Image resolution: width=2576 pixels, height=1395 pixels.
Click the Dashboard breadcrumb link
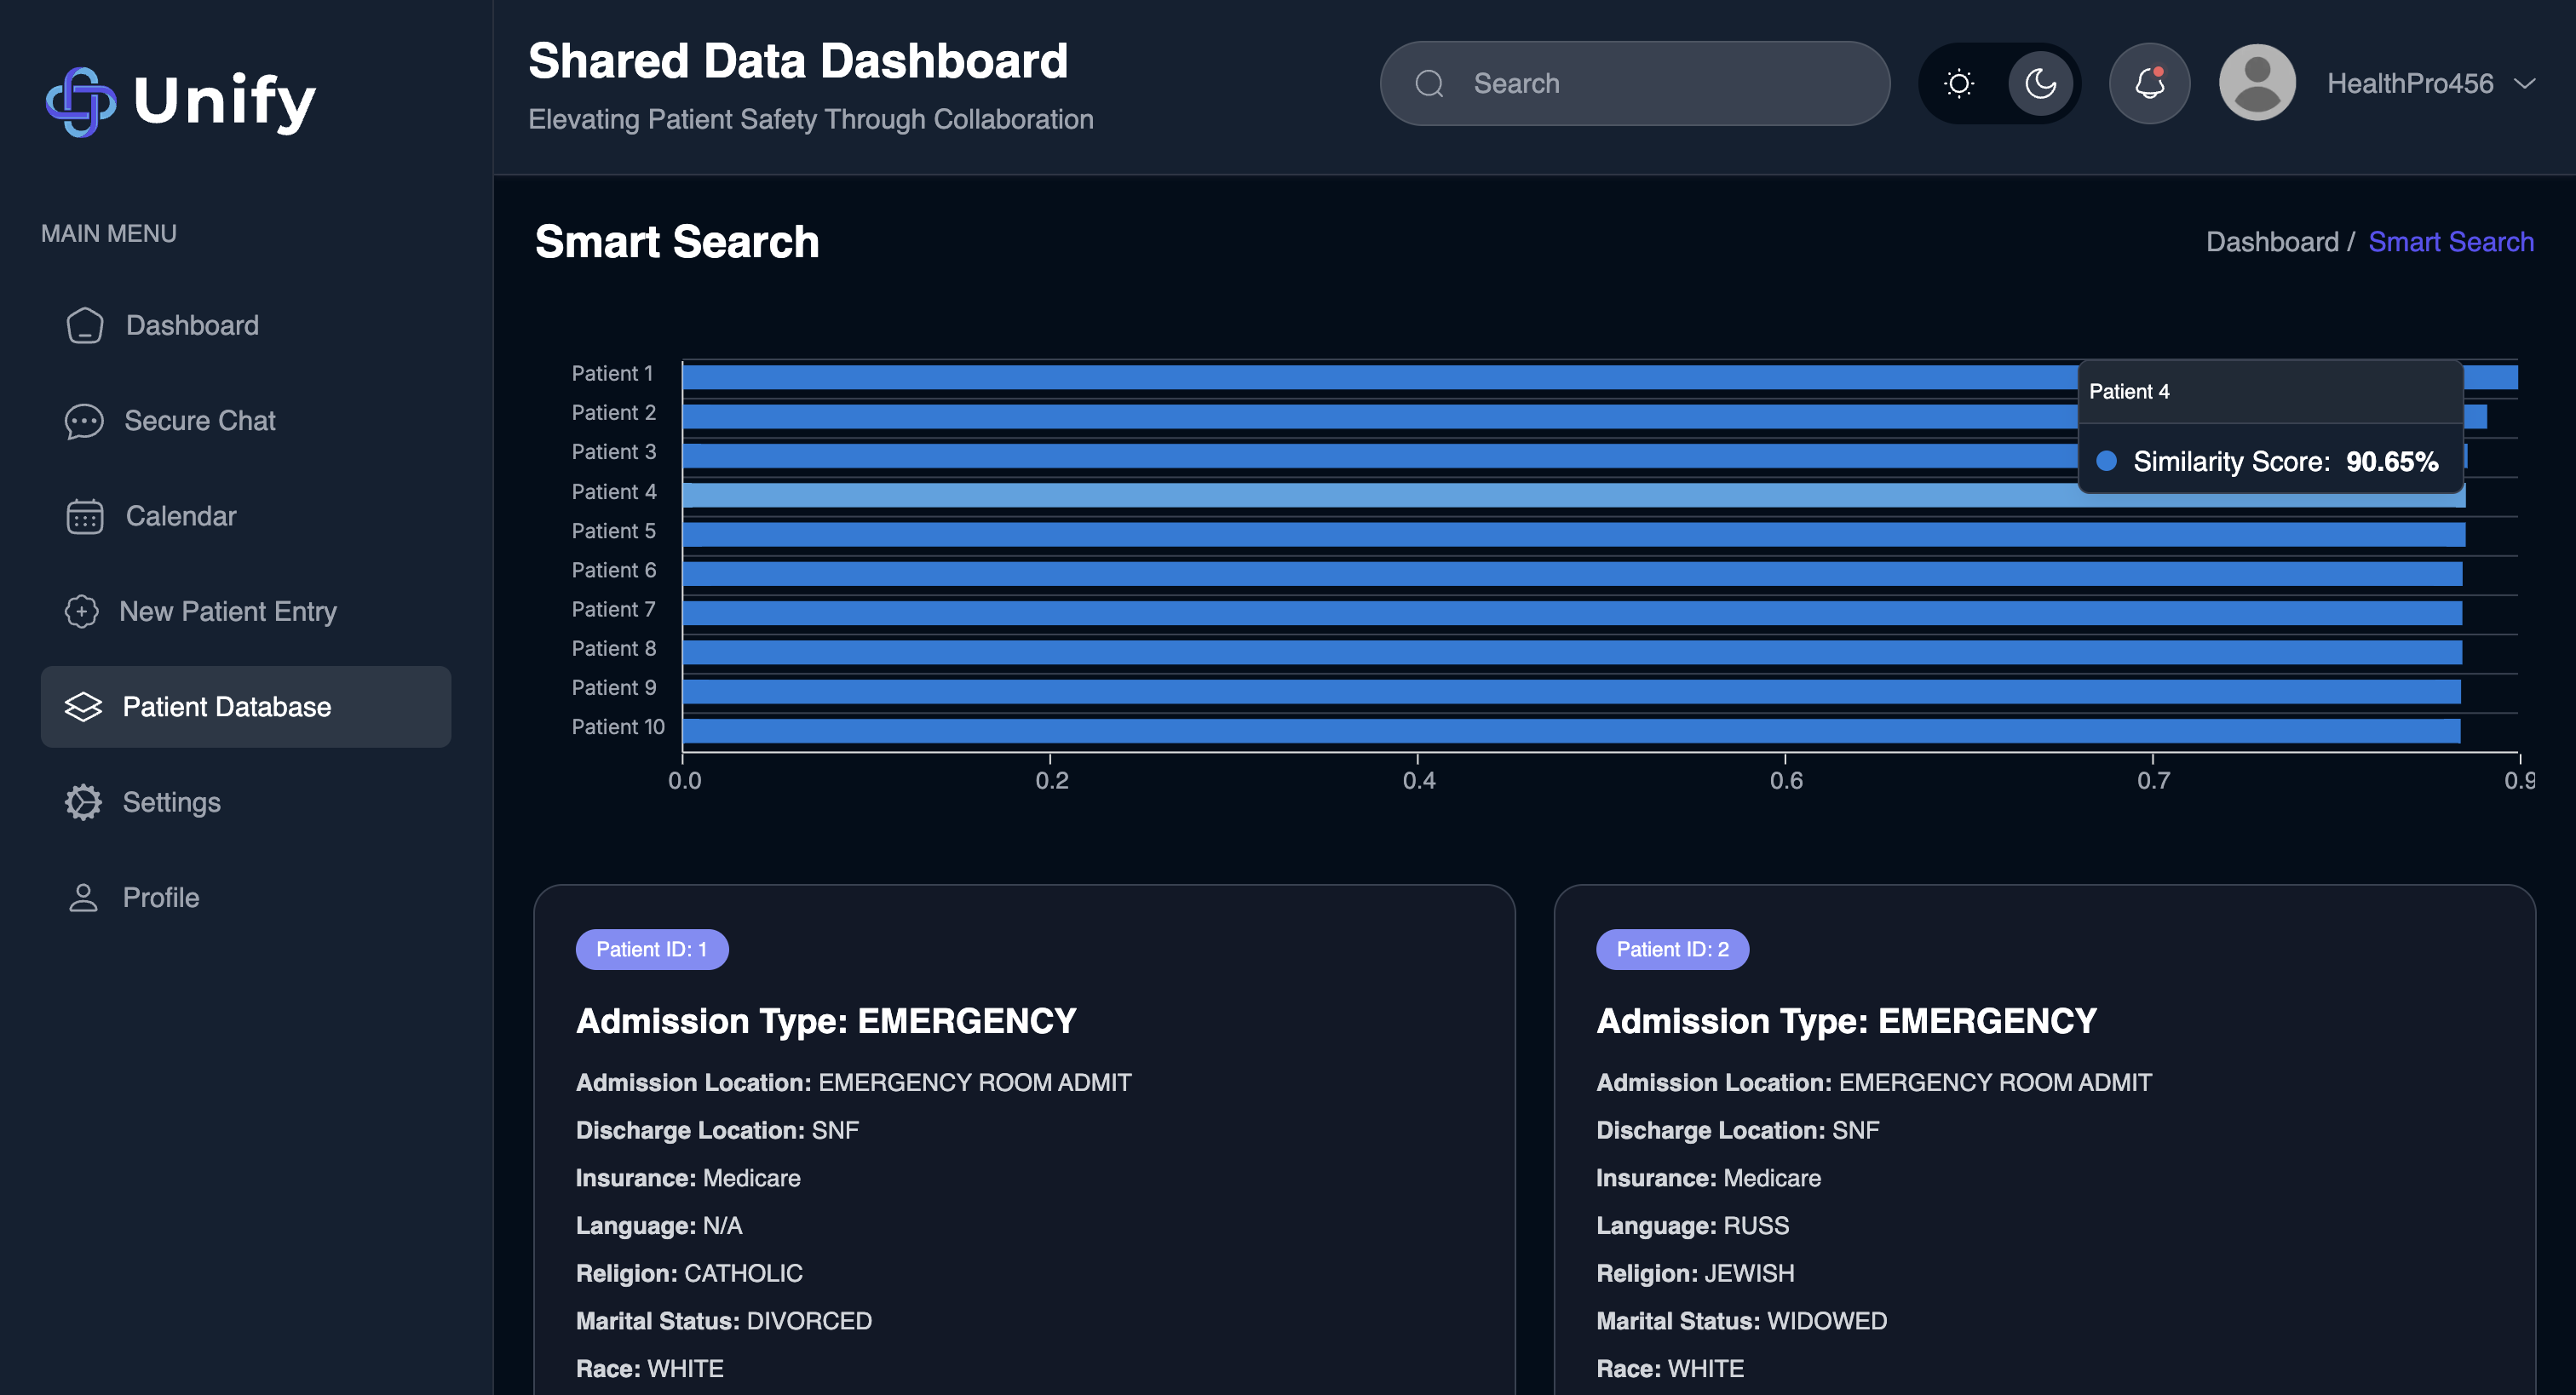coord(2271,242)
